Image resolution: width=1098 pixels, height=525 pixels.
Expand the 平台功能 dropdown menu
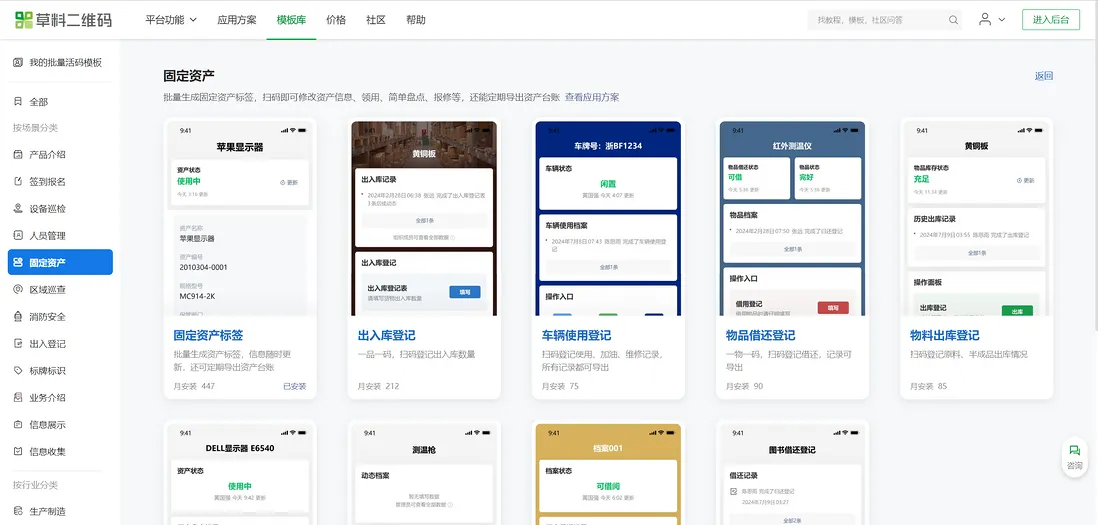coord(171,20)
